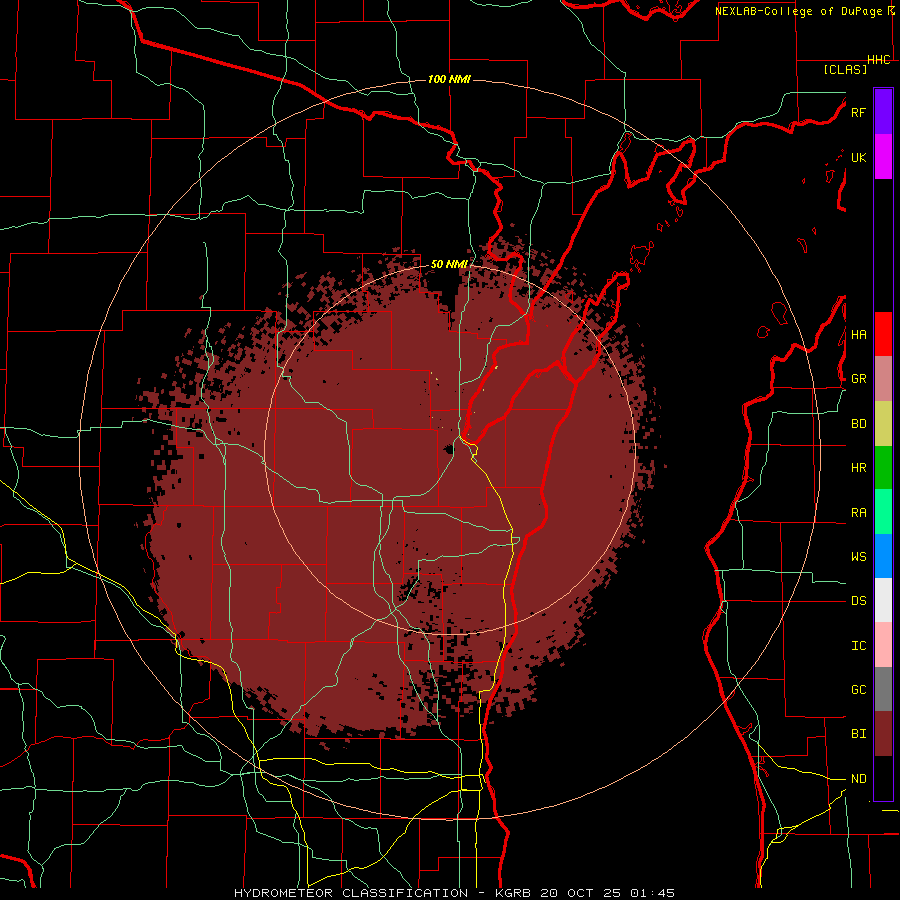This screenshot has height=900, width=900.
Task: Select the yellow BD legend swatch
Action: click(x=883, y=424)
